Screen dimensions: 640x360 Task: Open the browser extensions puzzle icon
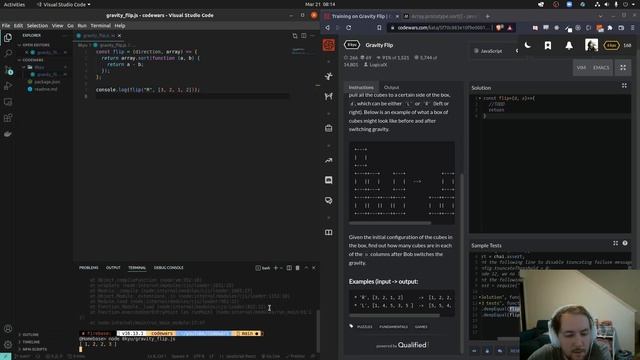610,28
